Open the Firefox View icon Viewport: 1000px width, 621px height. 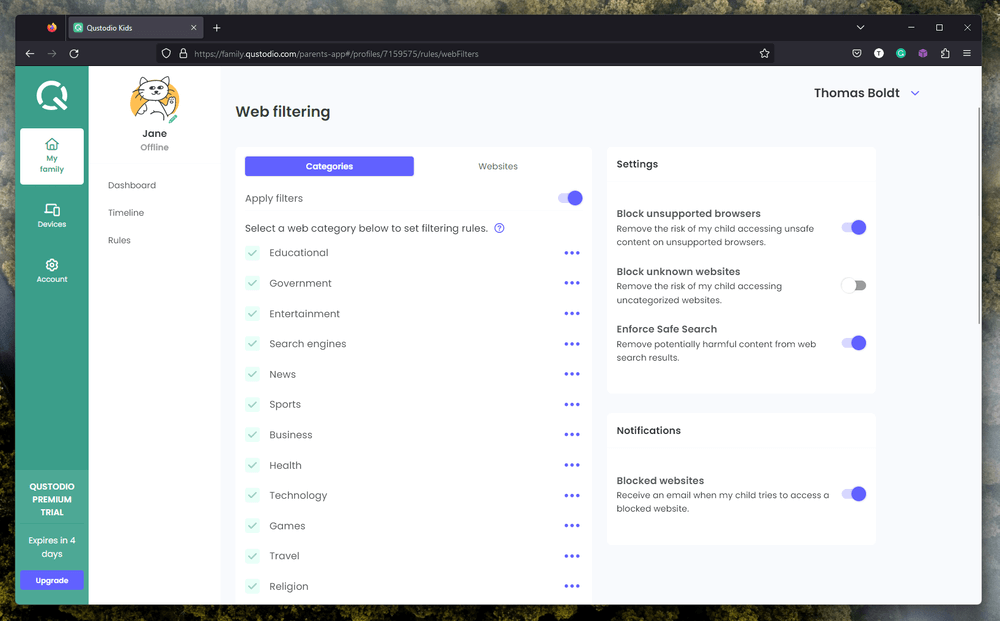coord(52,27)
